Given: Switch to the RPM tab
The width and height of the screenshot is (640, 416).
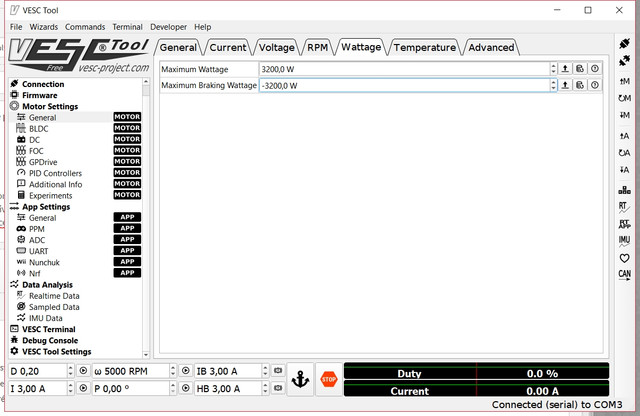Looking at the screenshot, I should (x=317, y=47).
